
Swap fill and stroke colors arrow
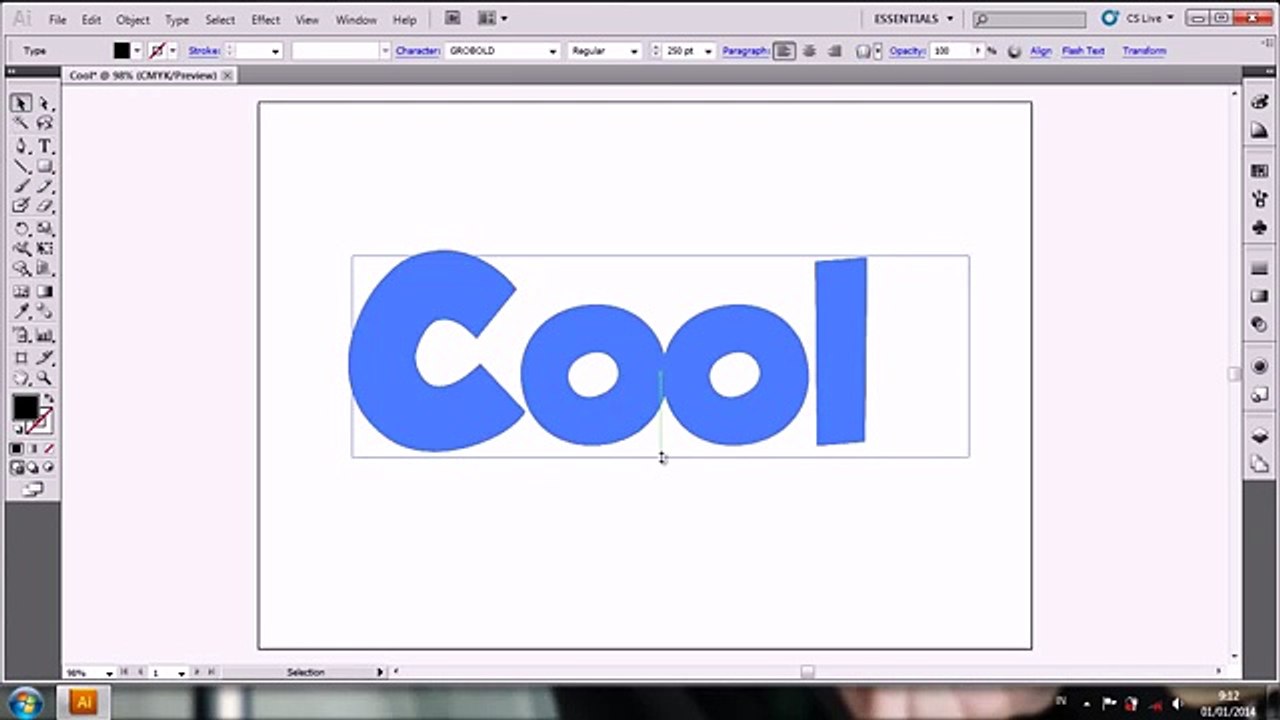(x=48, y=399)
